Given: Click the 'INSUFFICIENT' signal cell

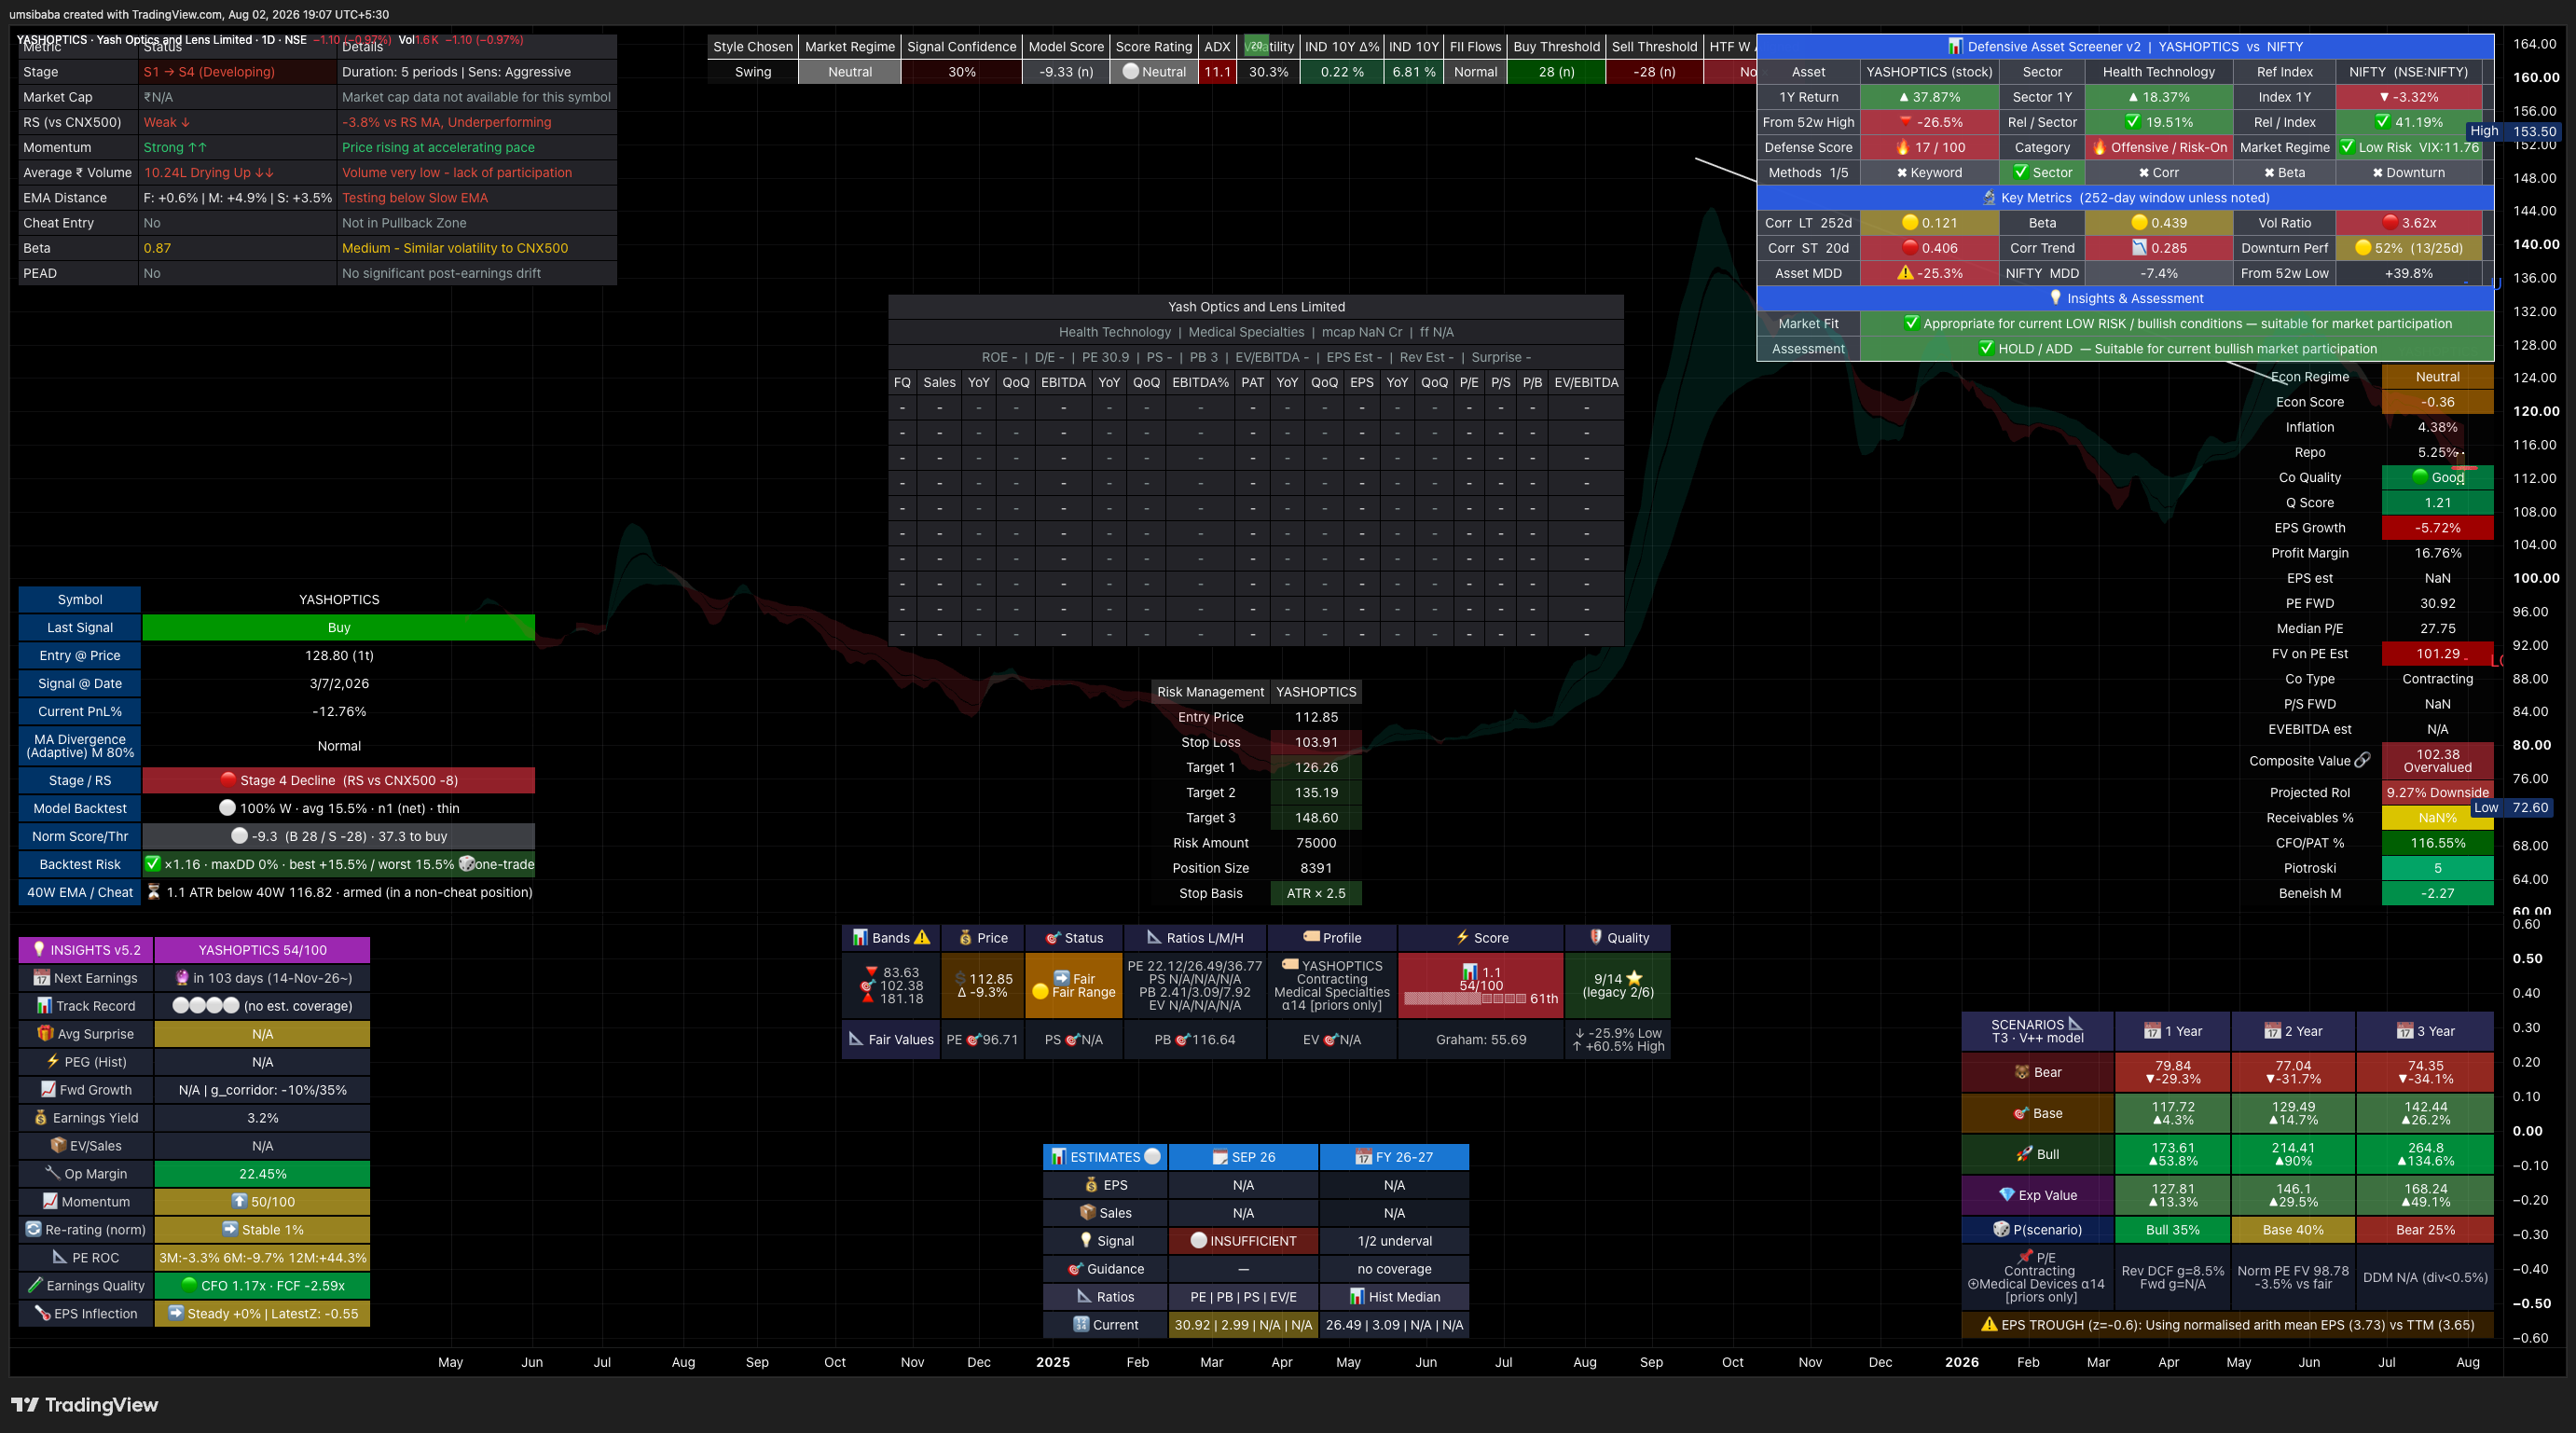Looking at the screenshot, I should pos(1243,1241).
